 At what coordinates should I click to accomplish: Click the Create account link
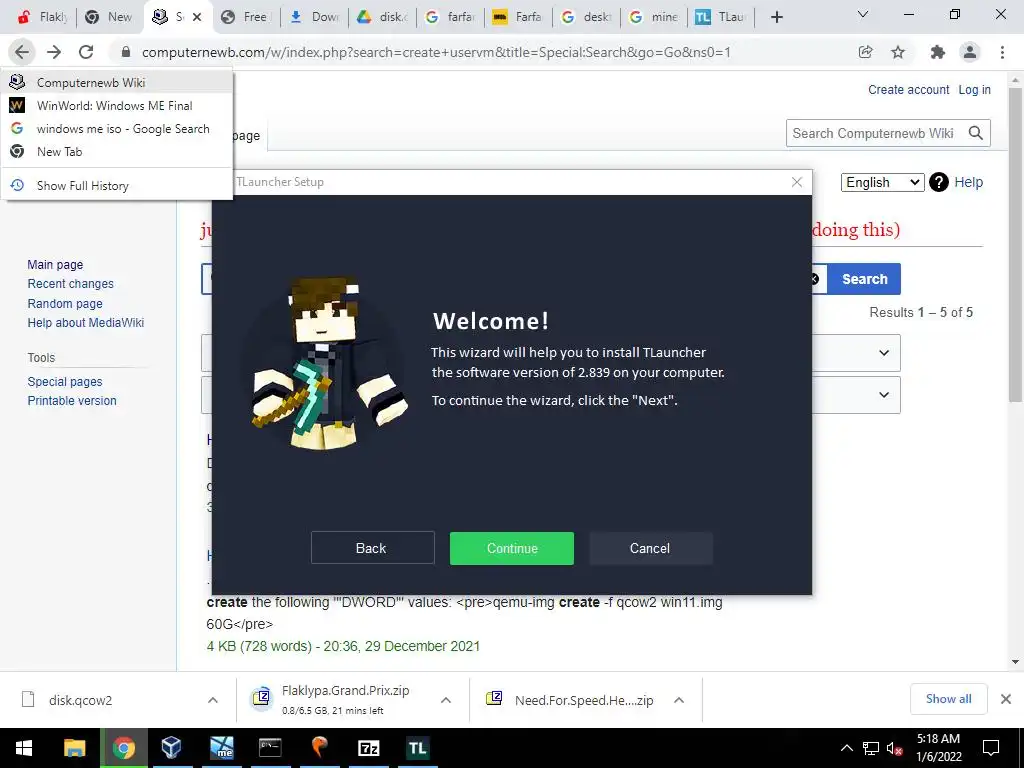908,89
